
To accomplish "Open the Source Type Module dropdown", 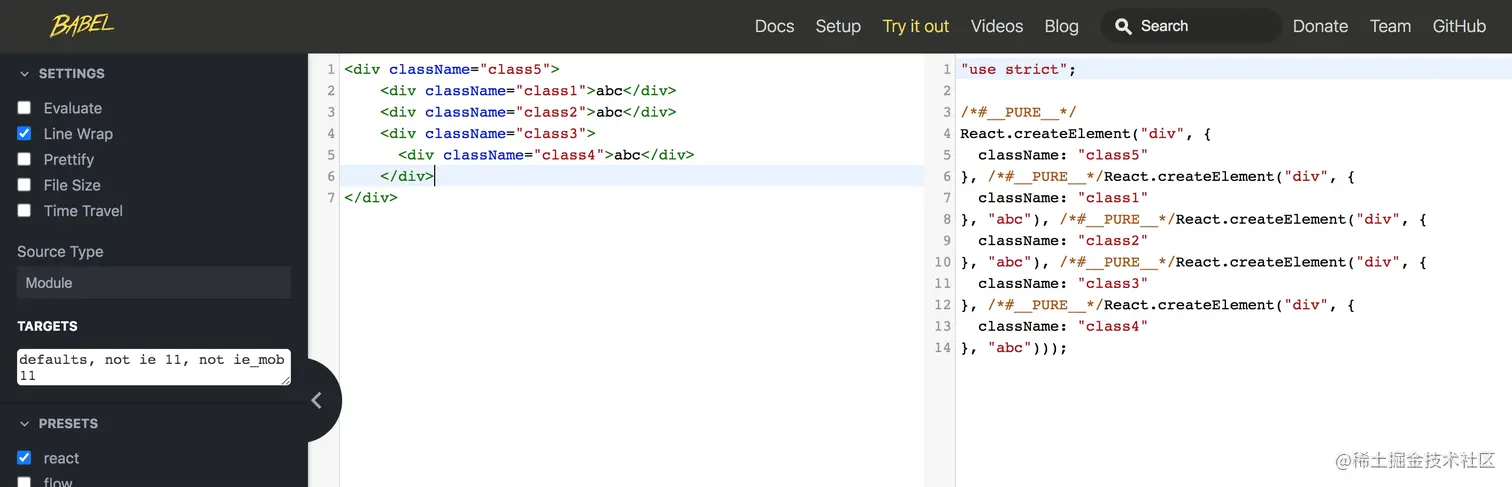I will pos(154,283).
